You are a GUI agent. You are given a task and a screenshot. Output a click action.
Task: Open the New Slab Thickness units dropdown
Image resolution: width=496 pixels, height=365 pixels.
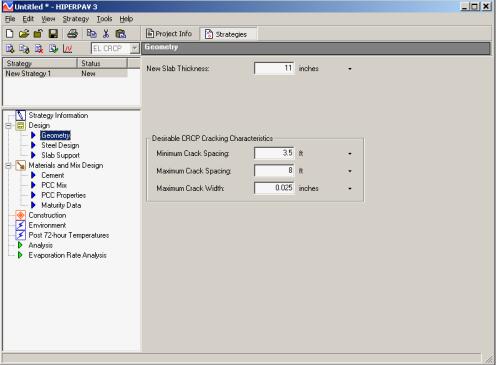coord(350,69)
